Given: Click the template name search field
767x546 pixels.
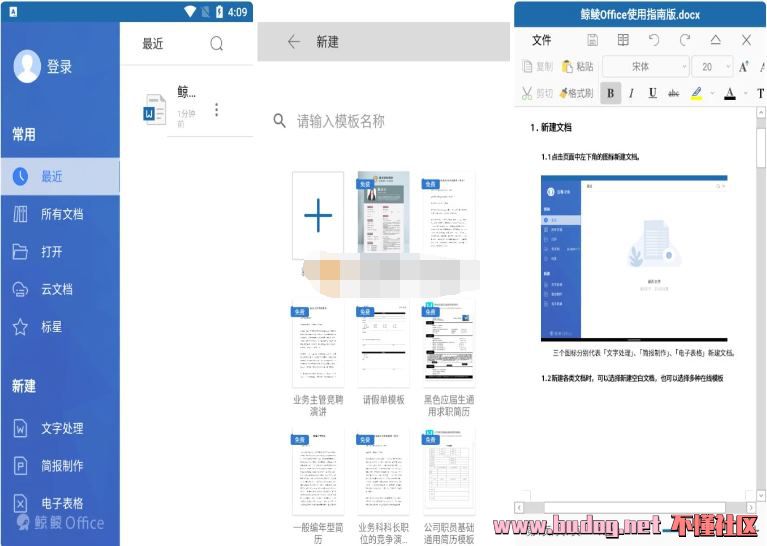Looking at the screenshot, I should point(340,121).
